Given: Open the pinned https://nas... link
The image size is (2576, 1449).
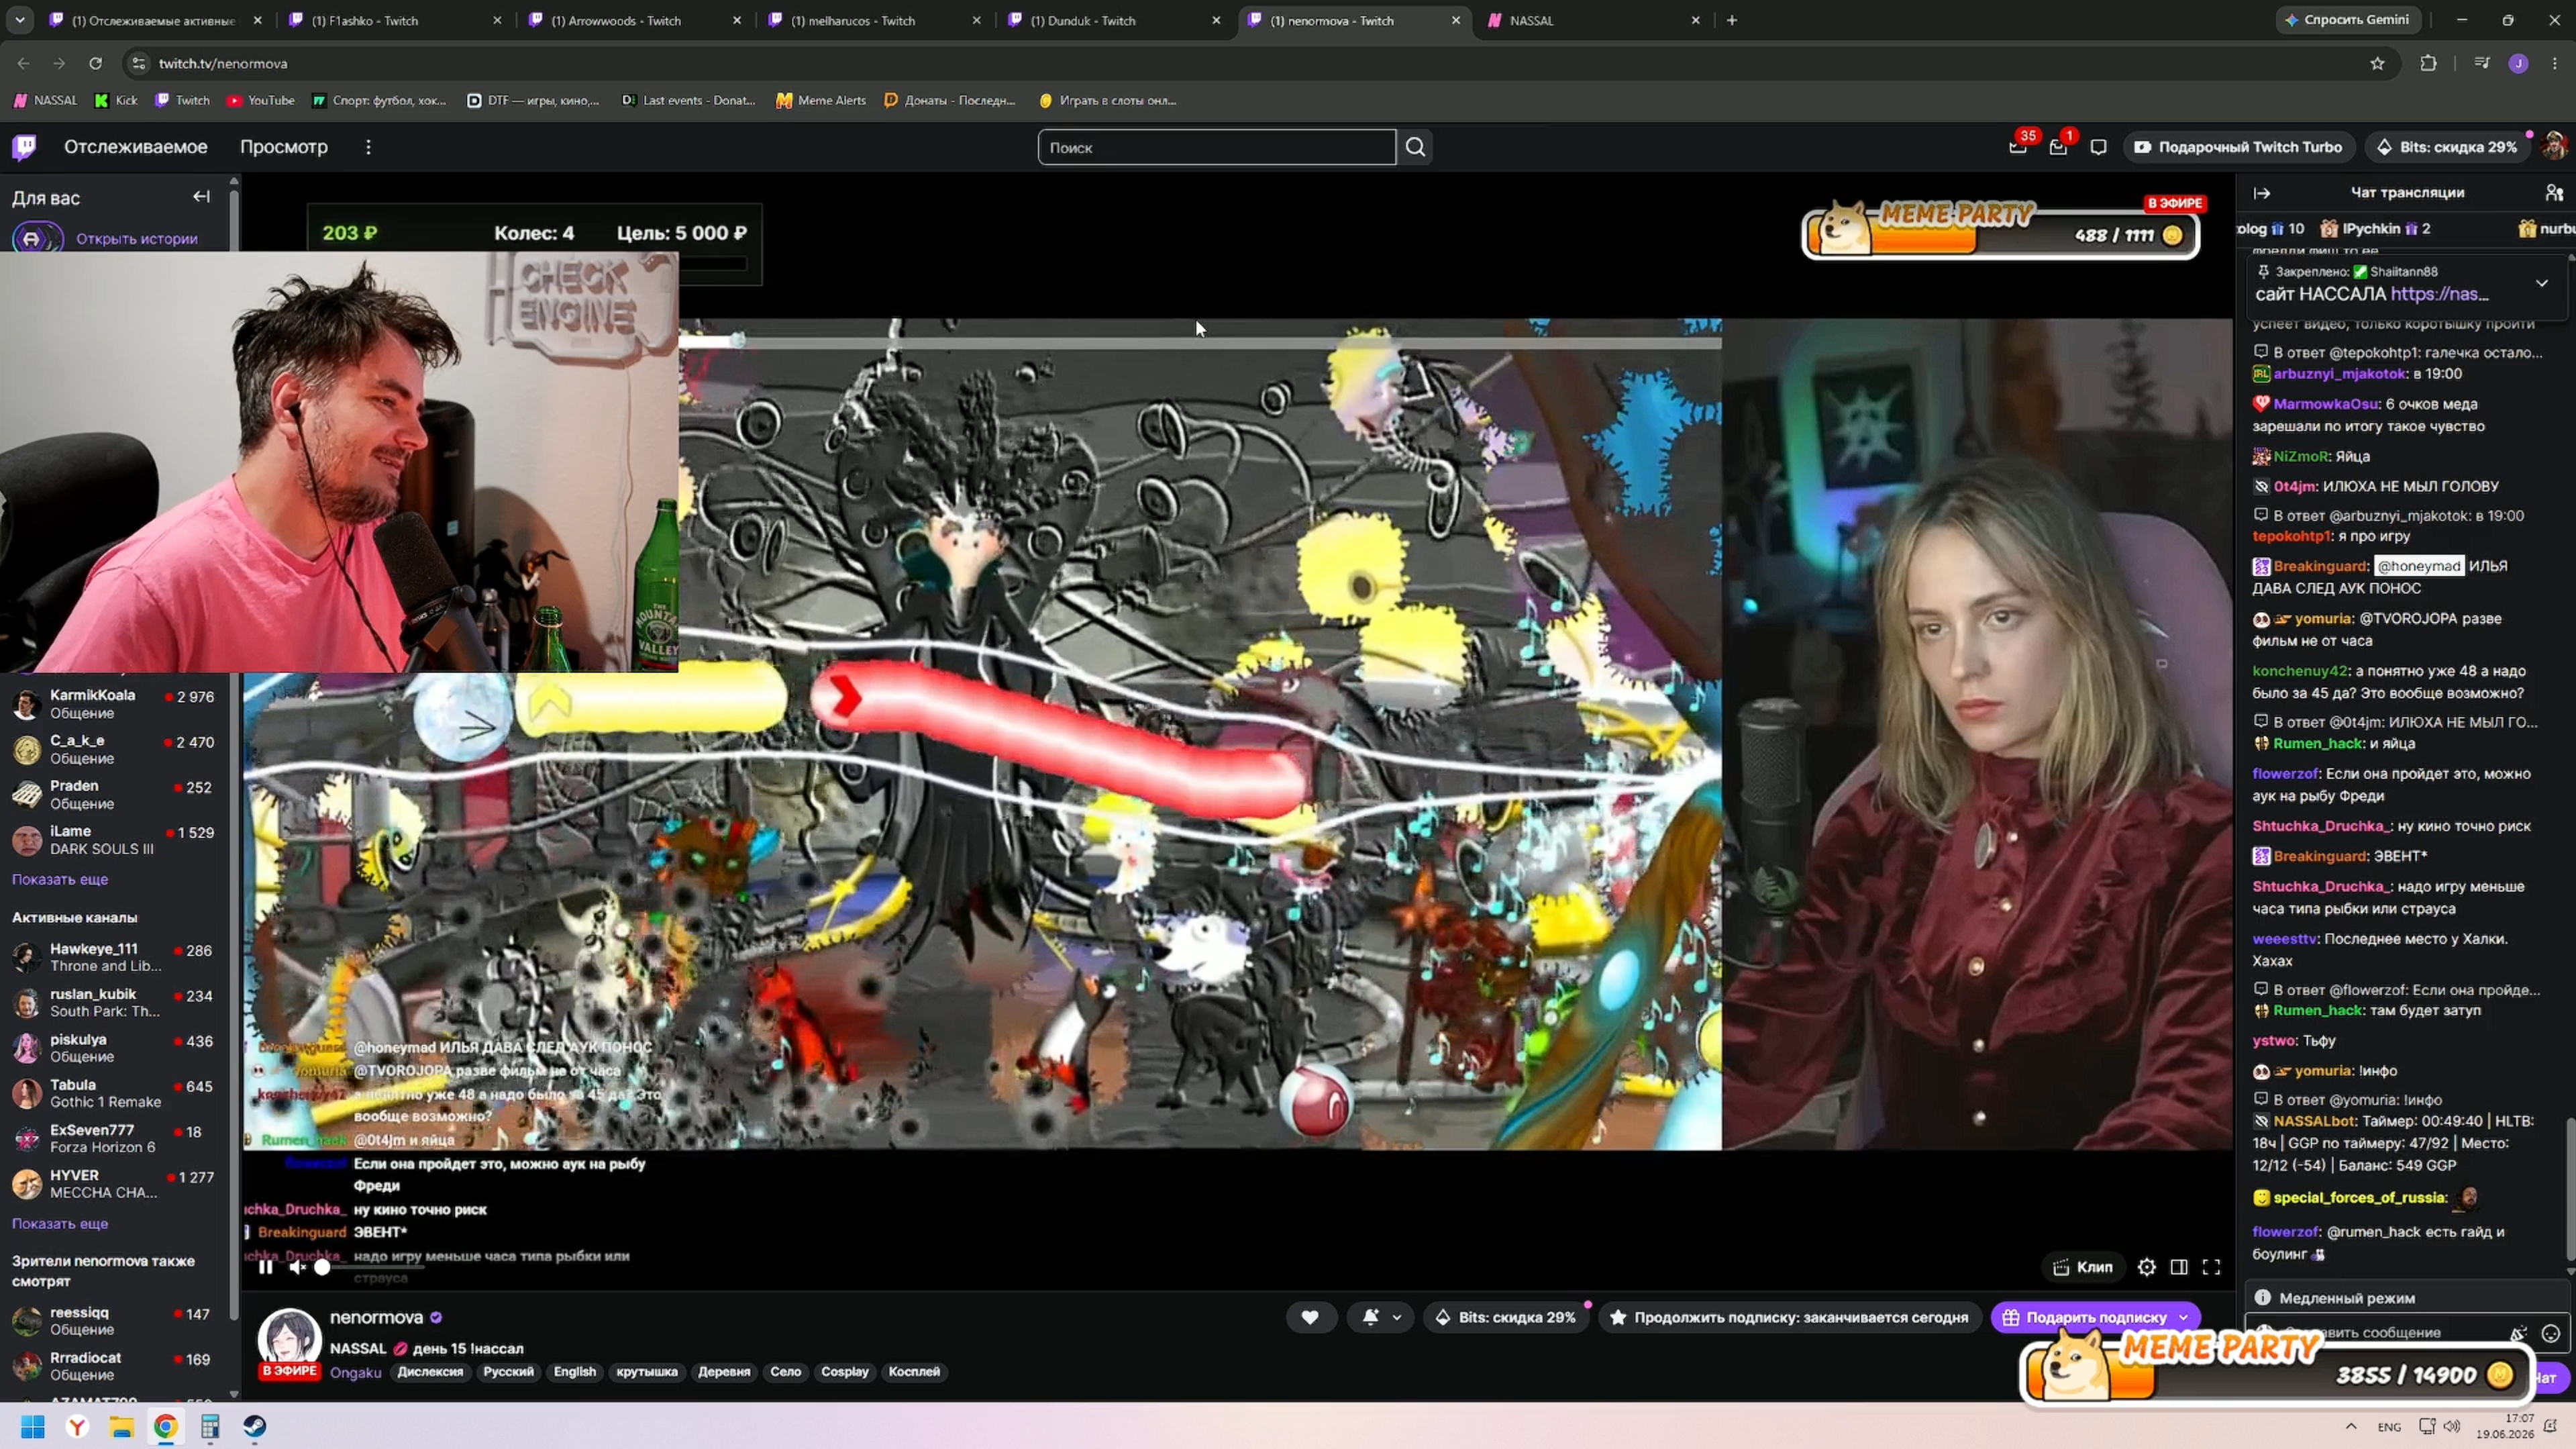Looking at the screenshot, I should [x=2439, y=294].
